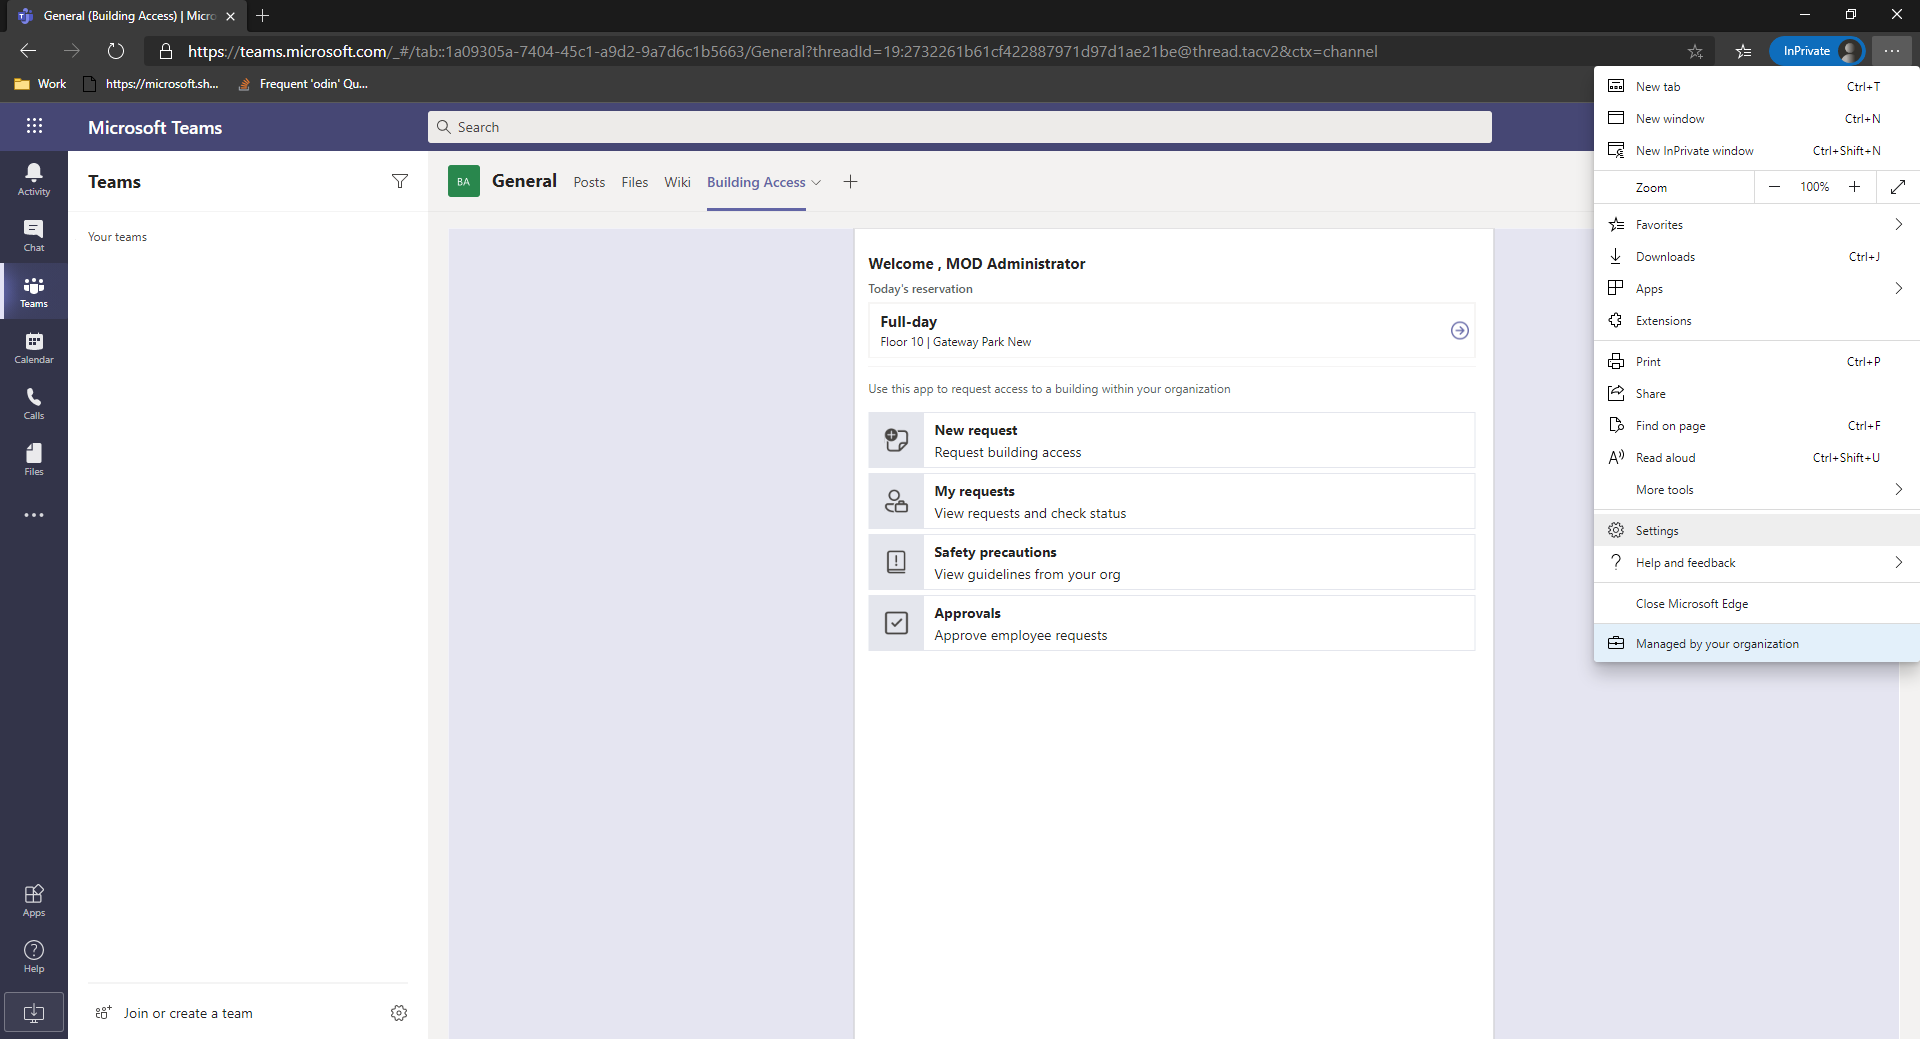Focus the Teams Search box
Screen dimensions: 1920x1039
(960, 127)
